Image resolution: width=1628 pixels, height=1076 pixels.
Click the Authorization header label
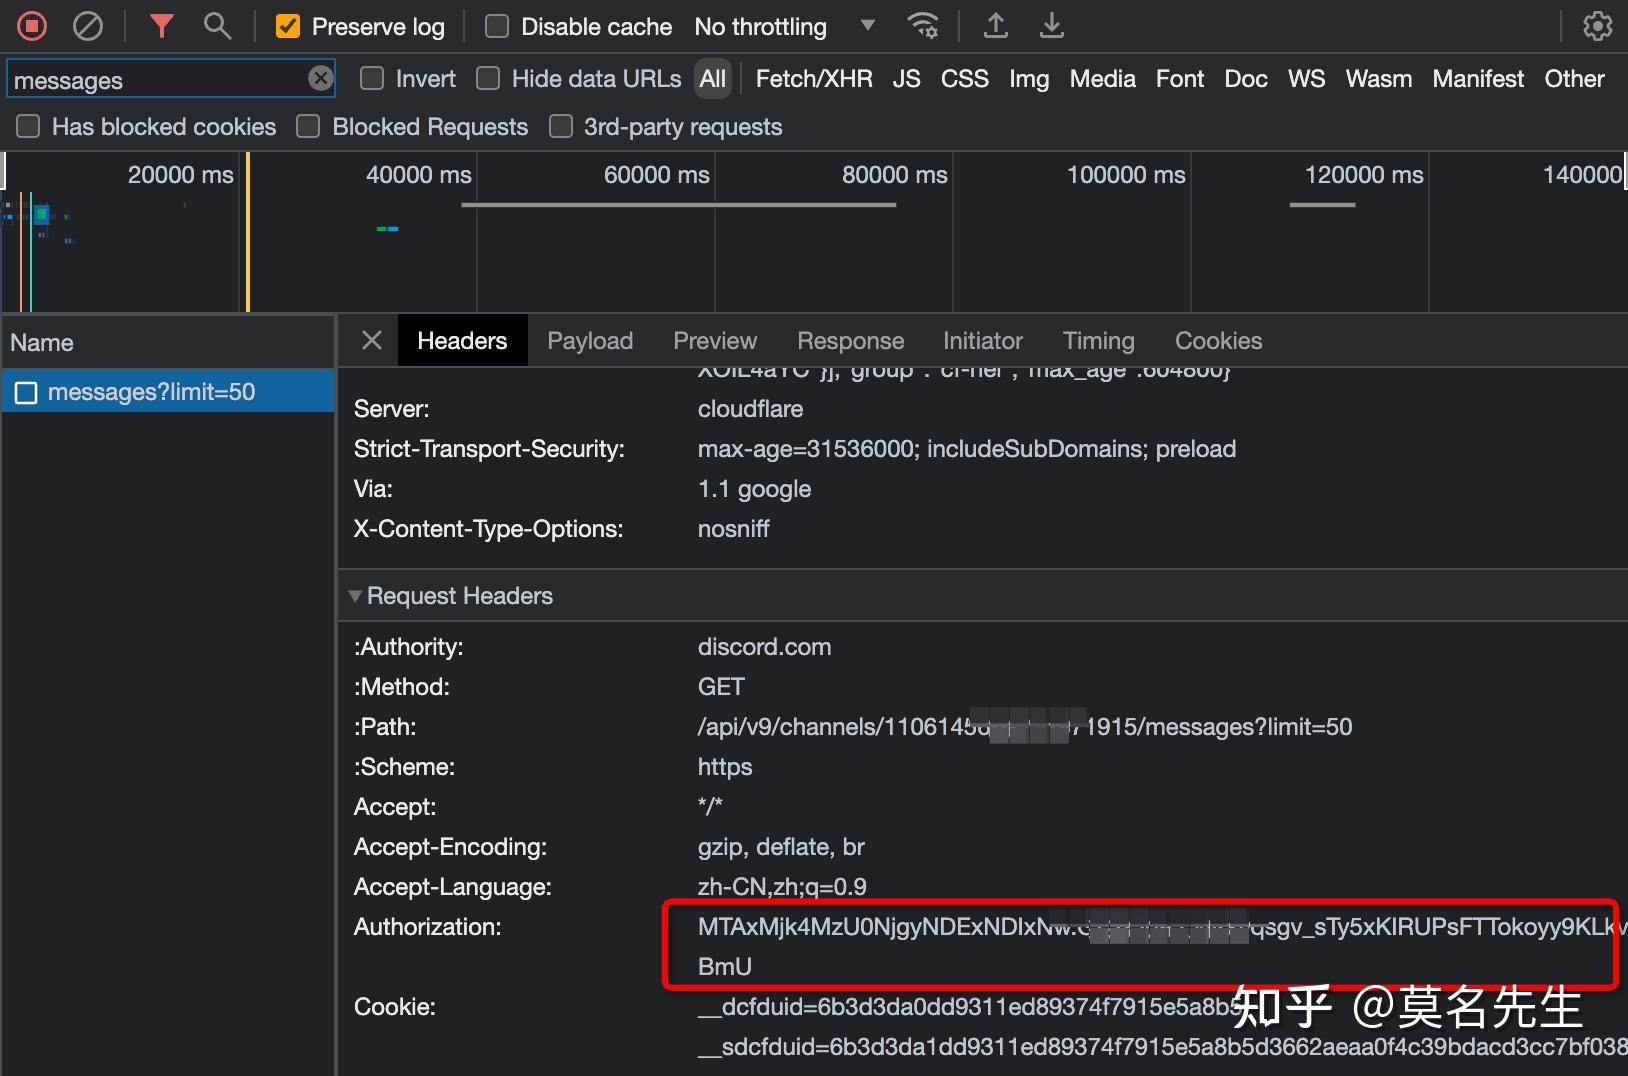[427, 927]
